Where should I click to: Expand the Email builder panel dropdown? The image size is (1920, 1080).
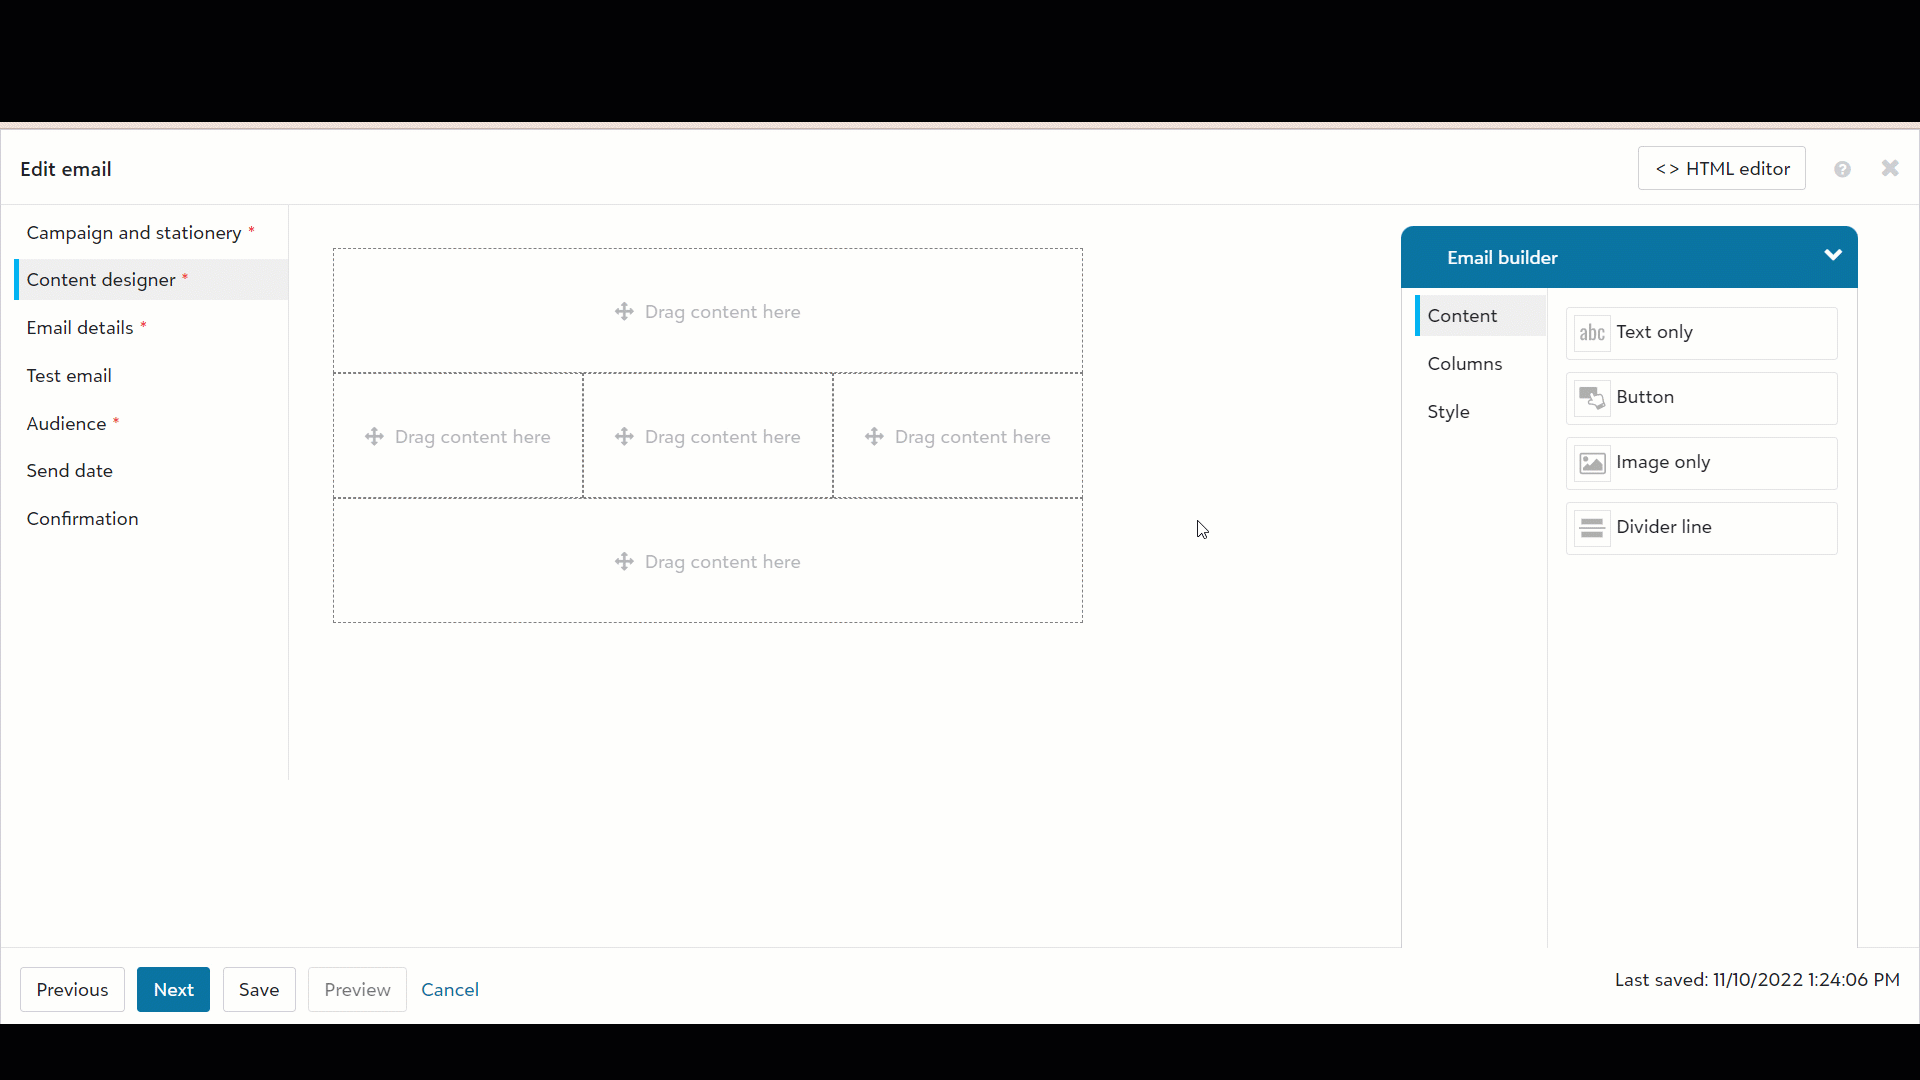click(1833, 256)
